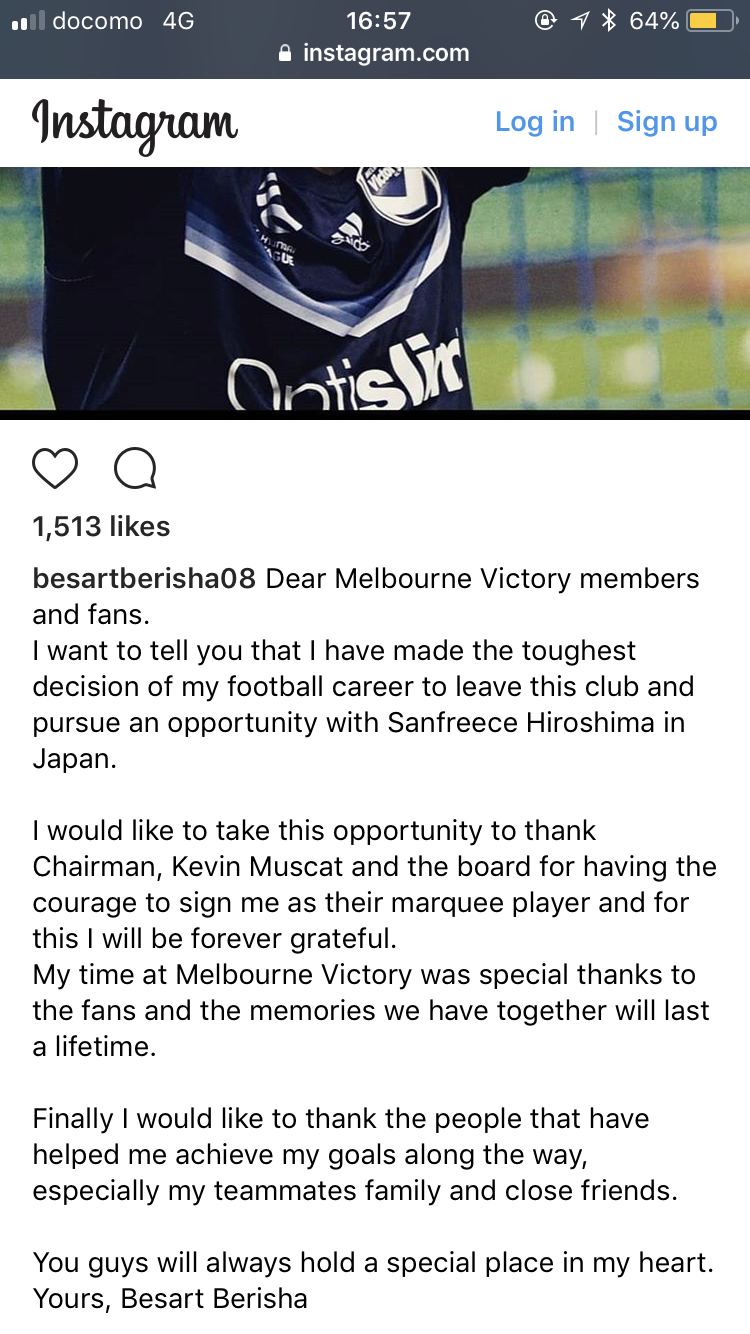This screenshot has height=1334, width=750.
Task: Tap the rotation lock status icon
Action: (x=546, y=20)
